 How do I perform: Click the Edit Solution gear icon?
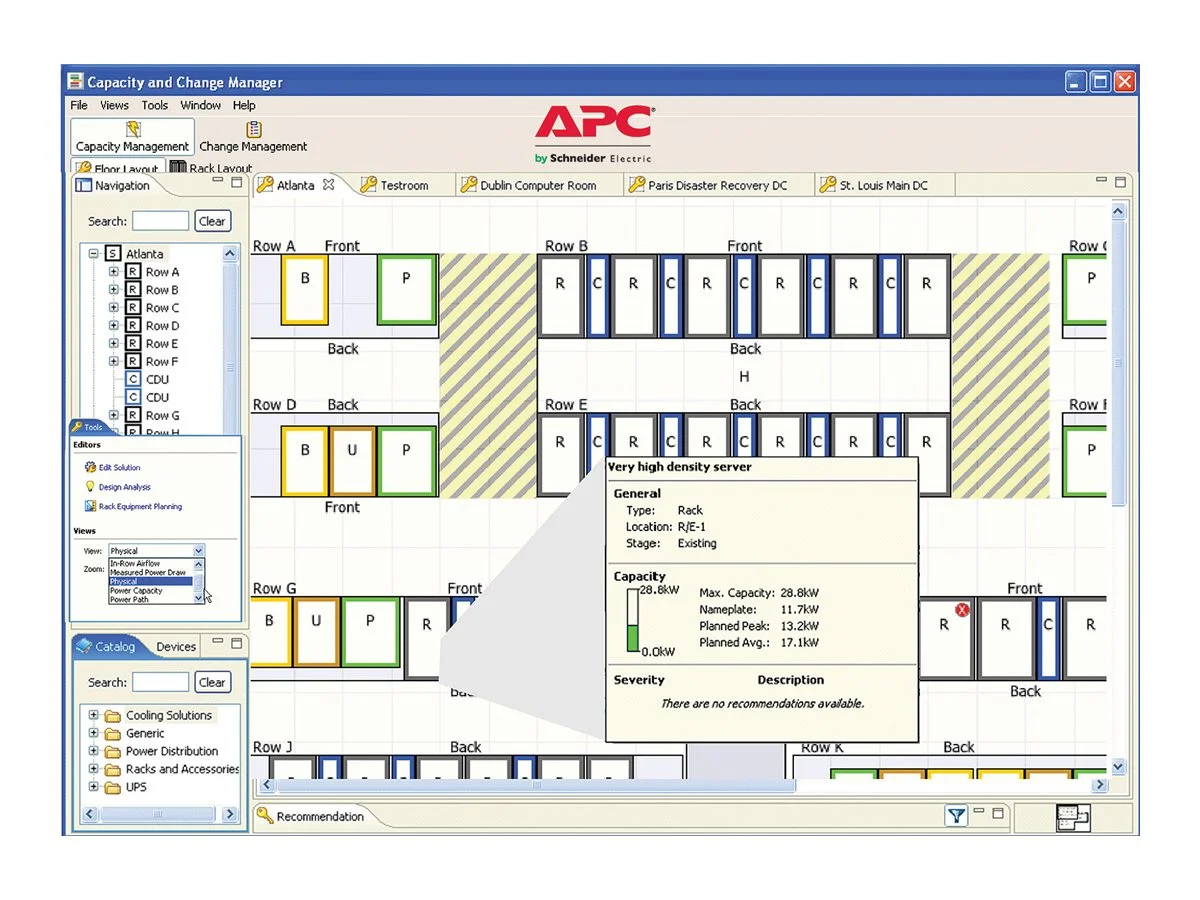91,467
